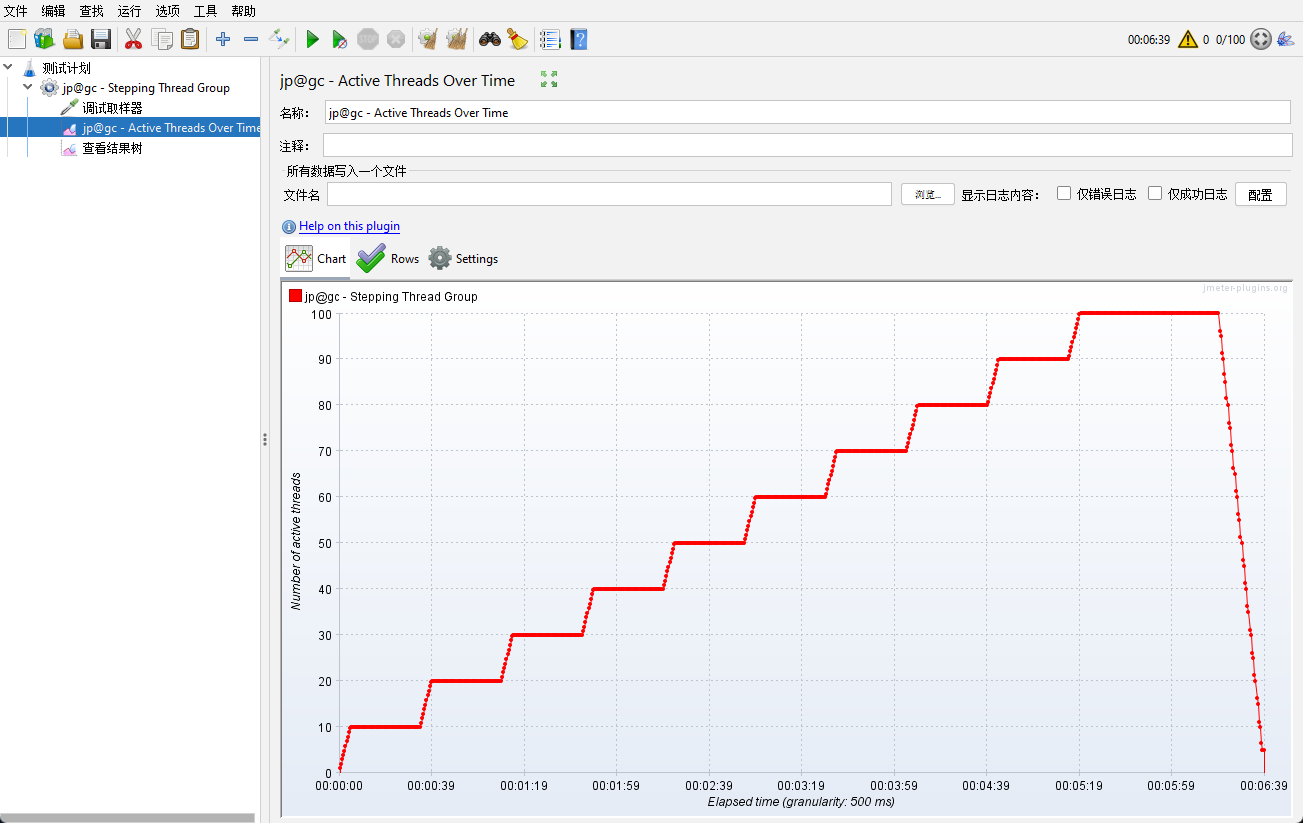This screenshot has width=1303, height=823.
Task: Create a new test plan via toolbar
Action: (17, 39)
